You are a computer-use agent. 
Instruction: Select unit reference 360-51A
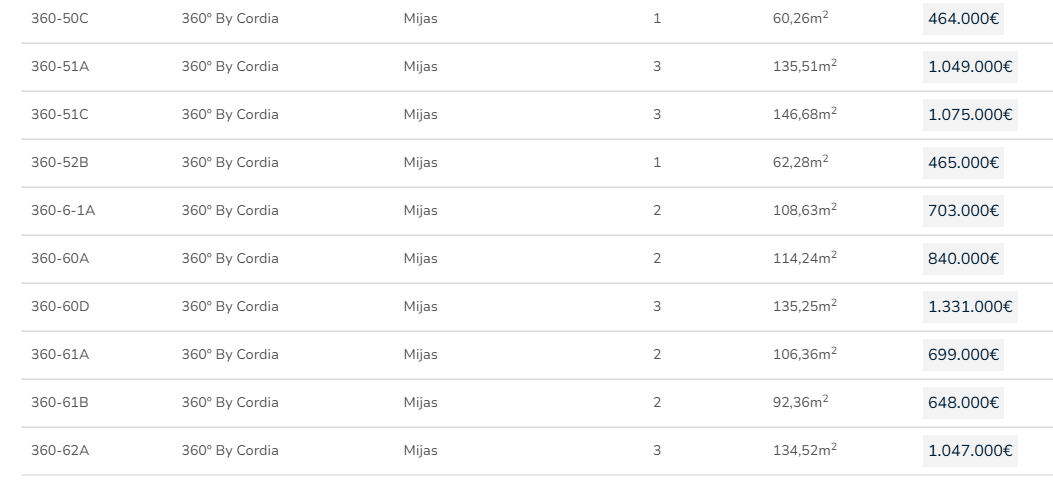[x=60, y=67]
